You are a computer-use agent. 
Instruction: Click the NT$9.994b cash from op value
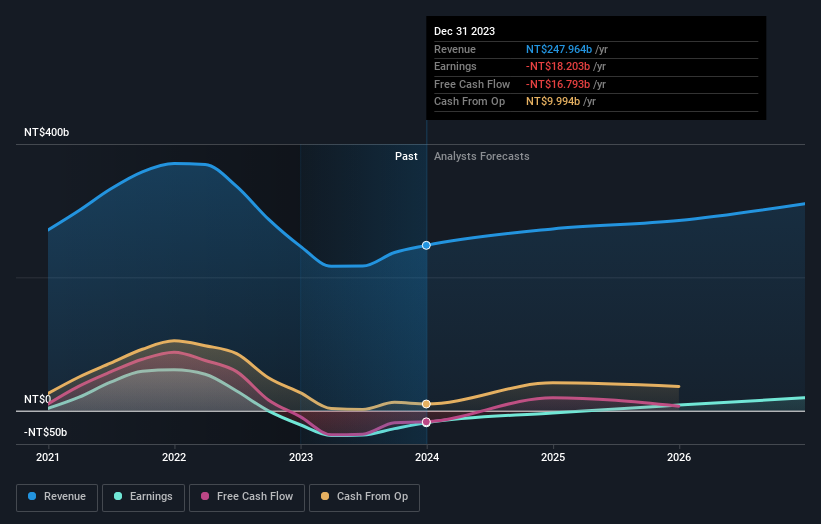pos(553,102)
